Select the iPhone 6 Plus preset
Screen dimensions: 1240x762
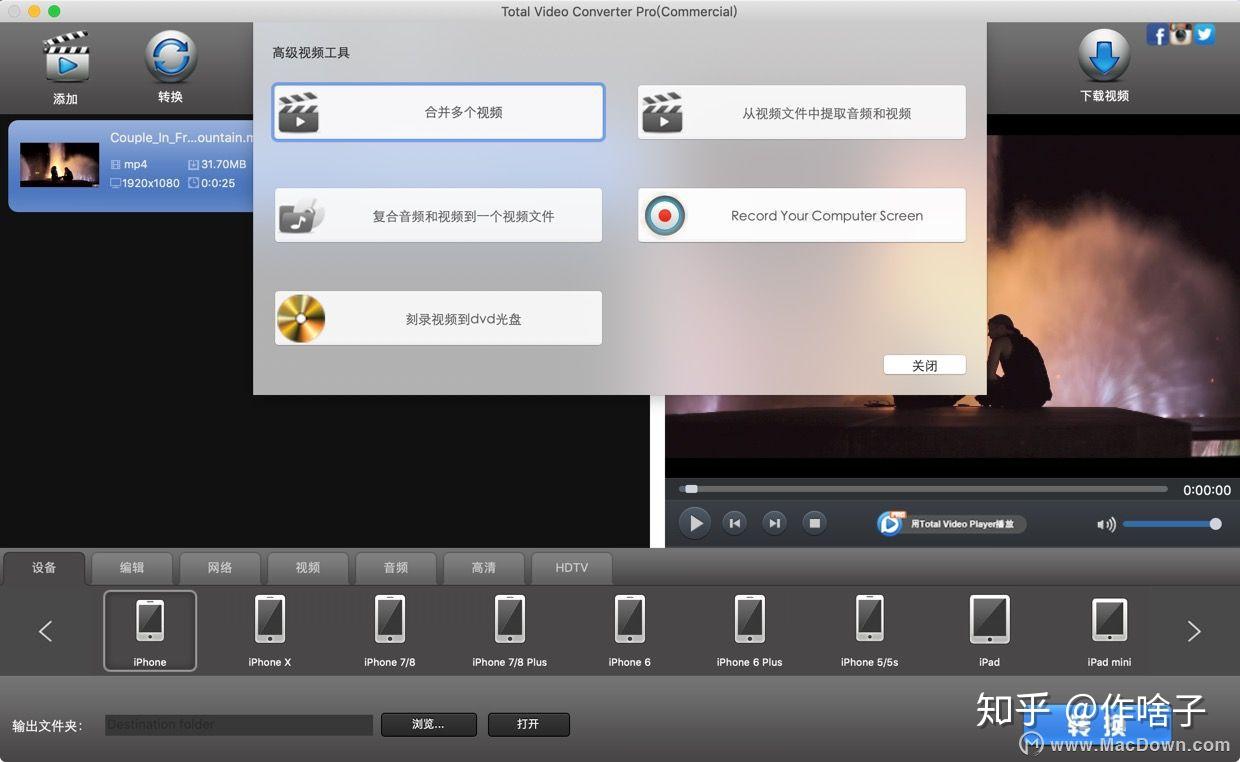(750, 631)
